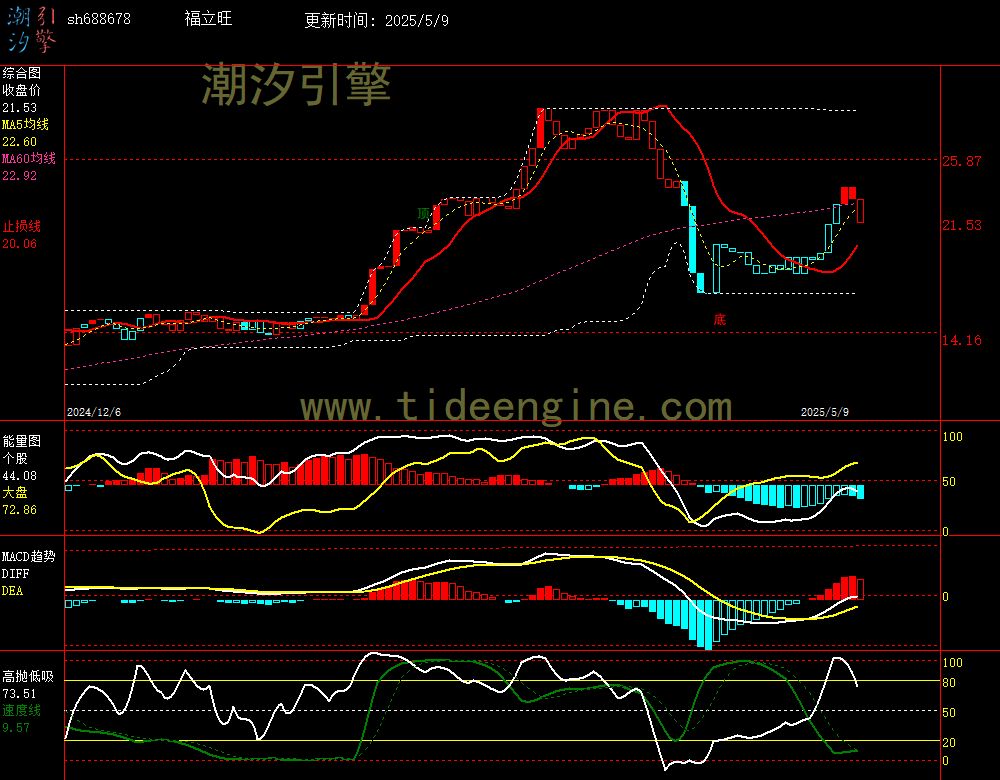The height and width of the screenshot is (780, 1000).
Task: Select the 综合图 panel title
Action: click(x=21, y=73)
